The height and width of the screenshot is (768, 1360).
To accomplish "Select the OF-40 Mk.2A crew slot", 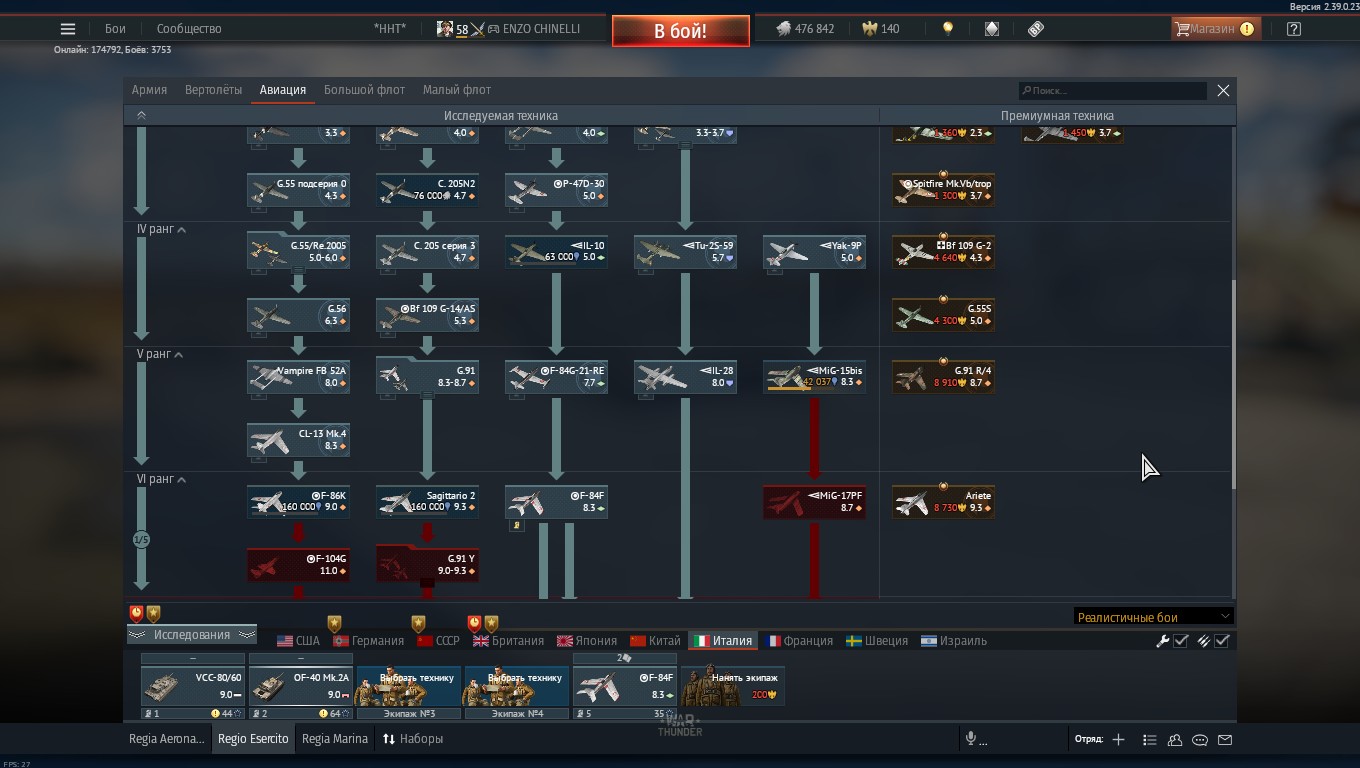I will 301,686.
